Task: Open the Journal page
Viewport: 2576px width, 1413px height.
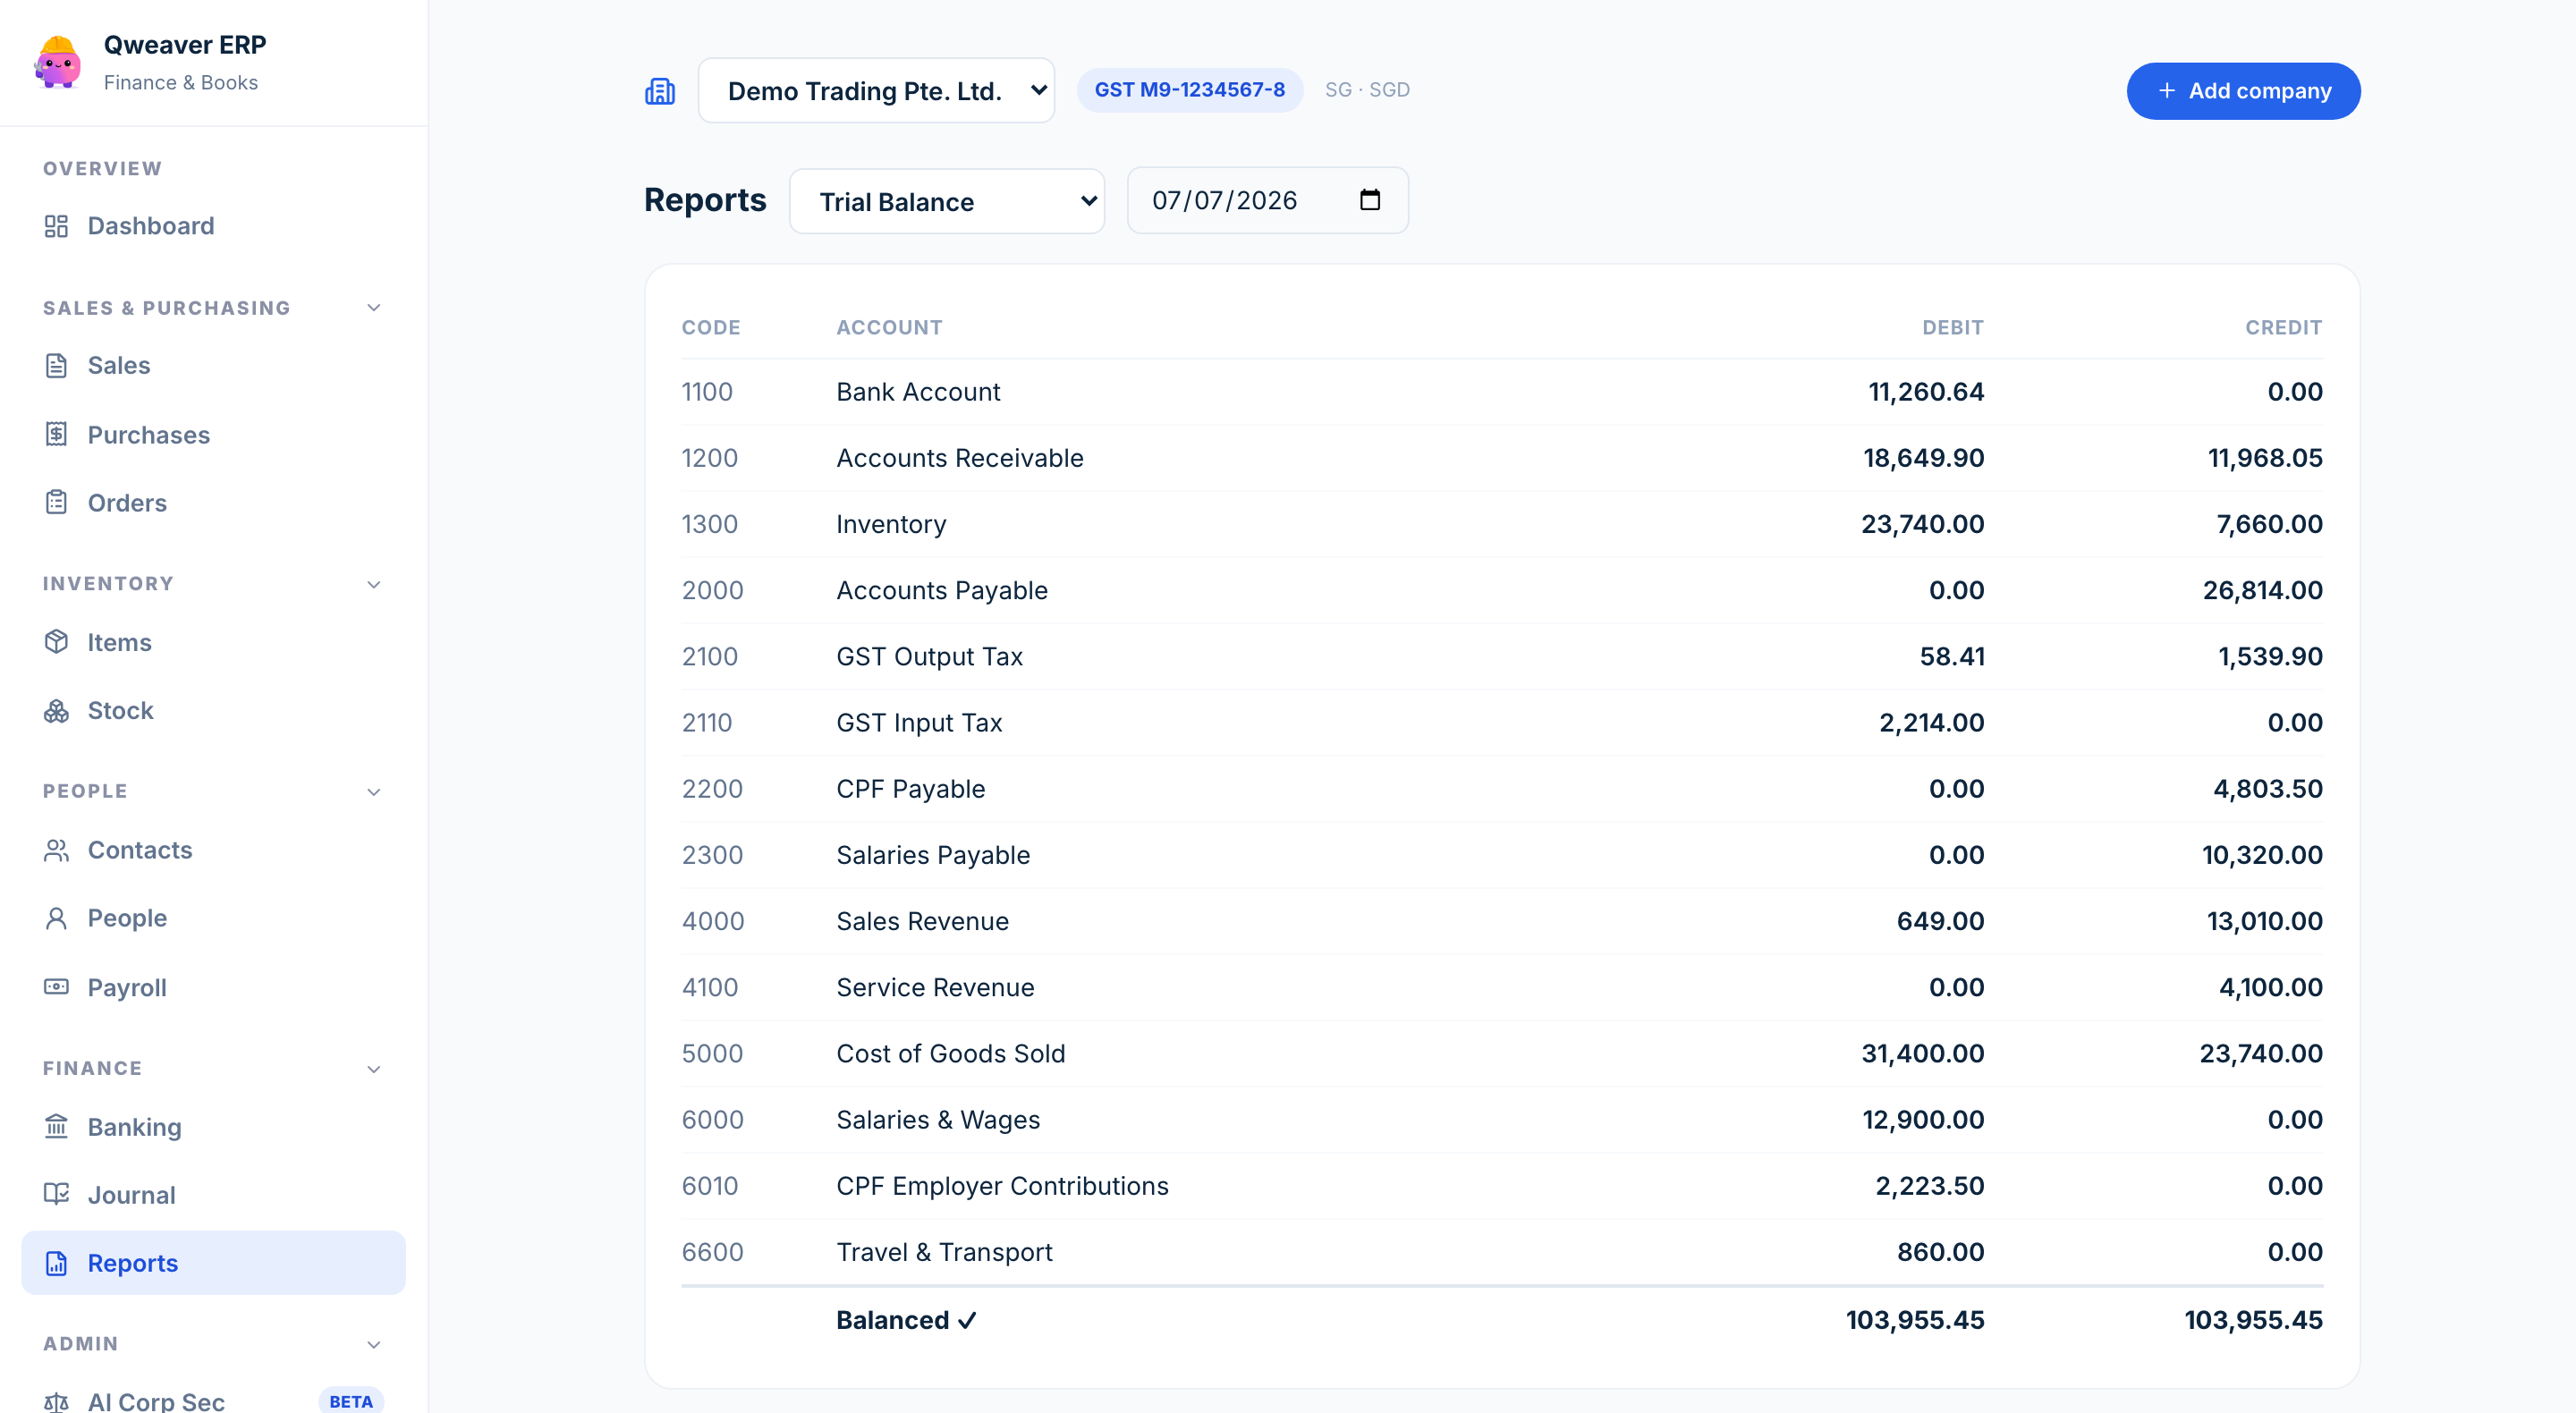Action: click(213, 1194)
